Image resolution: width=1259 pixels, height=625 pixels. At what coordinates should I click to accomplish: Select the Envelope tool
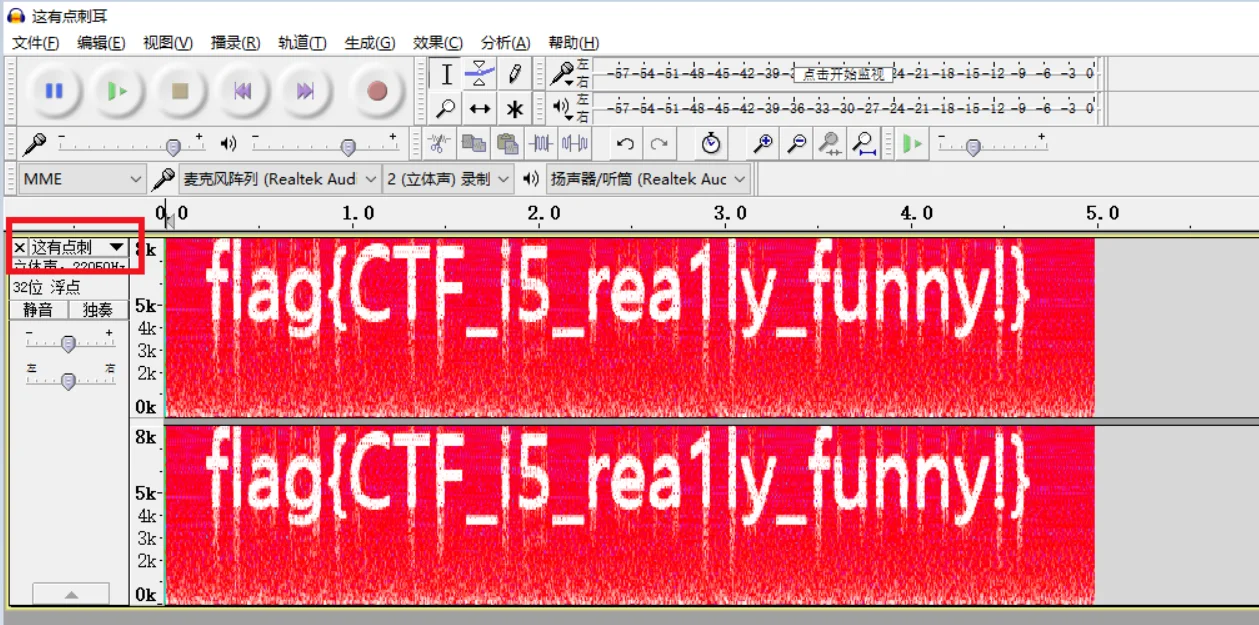tap(480, 73)
